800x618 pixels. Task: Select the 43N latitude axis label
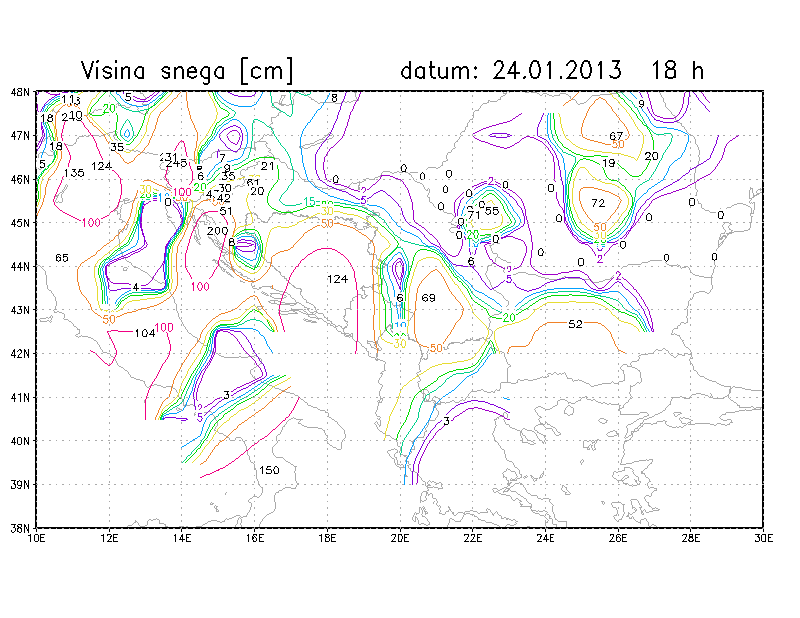(20, 310)
